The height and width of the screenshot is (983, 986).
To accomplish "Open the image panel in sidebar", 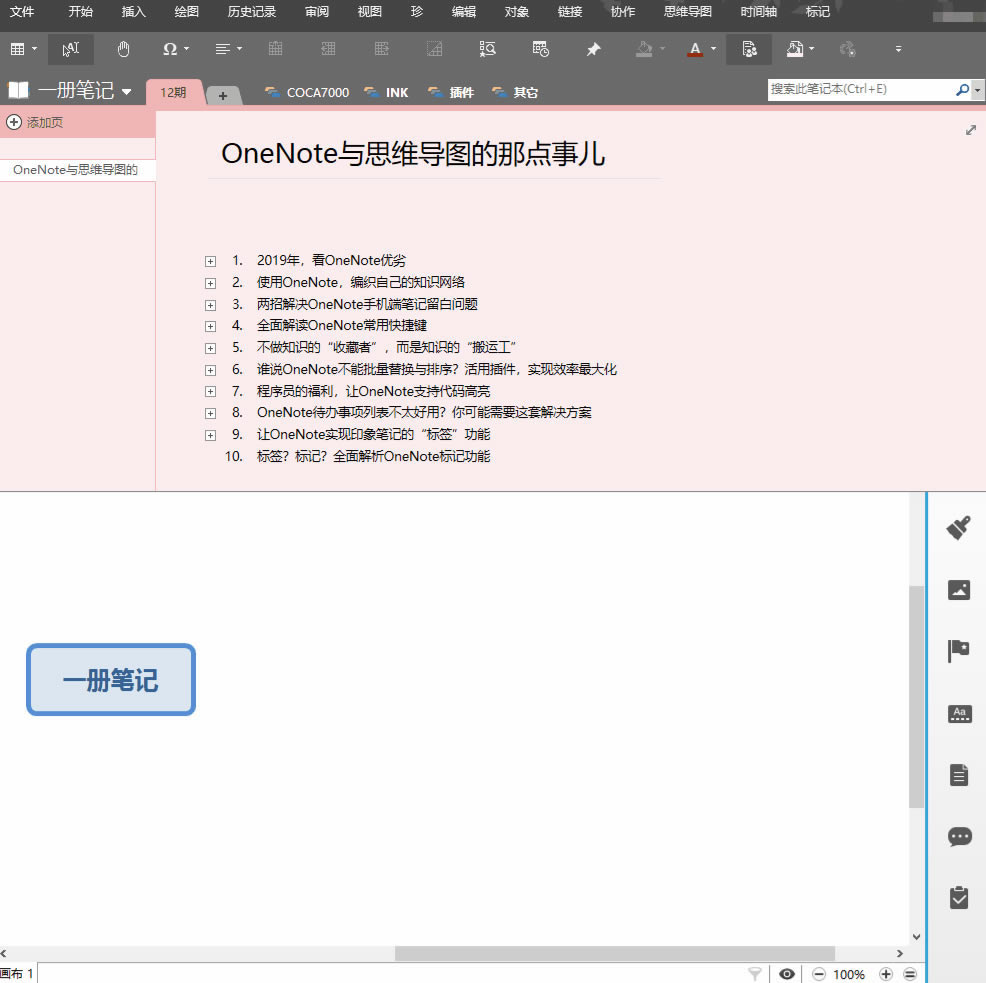I will tap(959, 590).
